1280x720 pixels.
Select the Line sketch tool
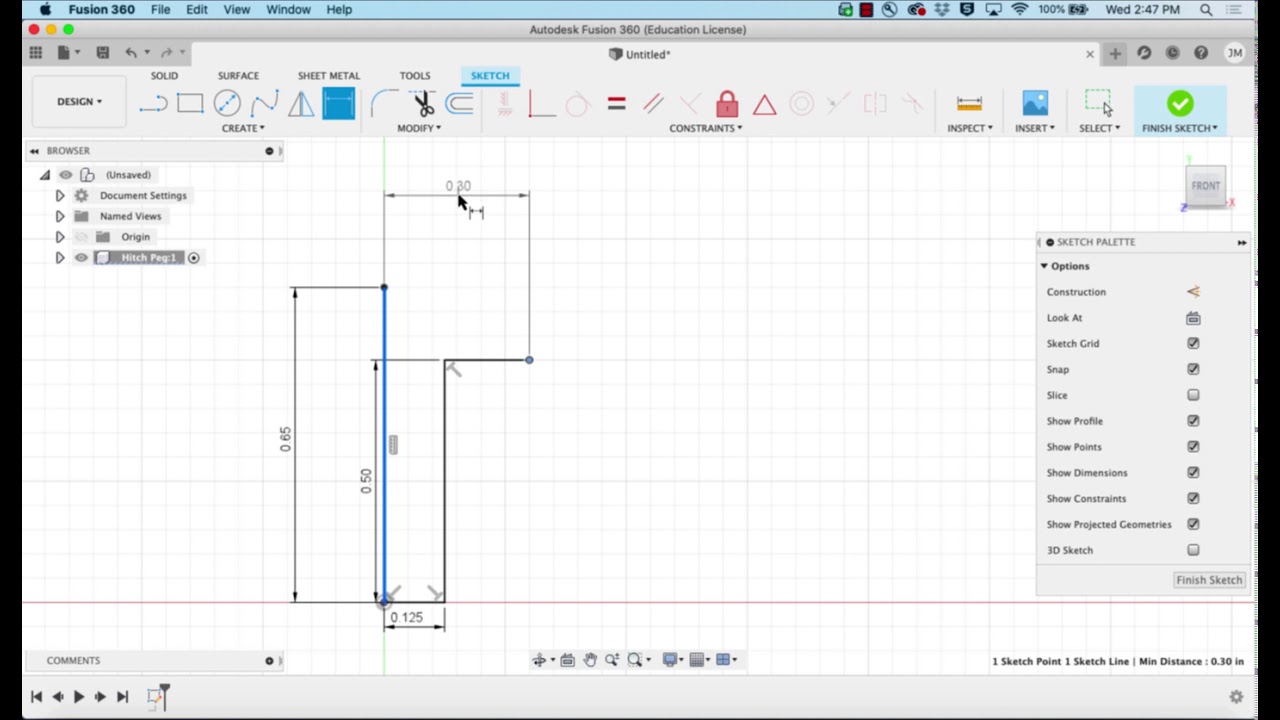153,103
